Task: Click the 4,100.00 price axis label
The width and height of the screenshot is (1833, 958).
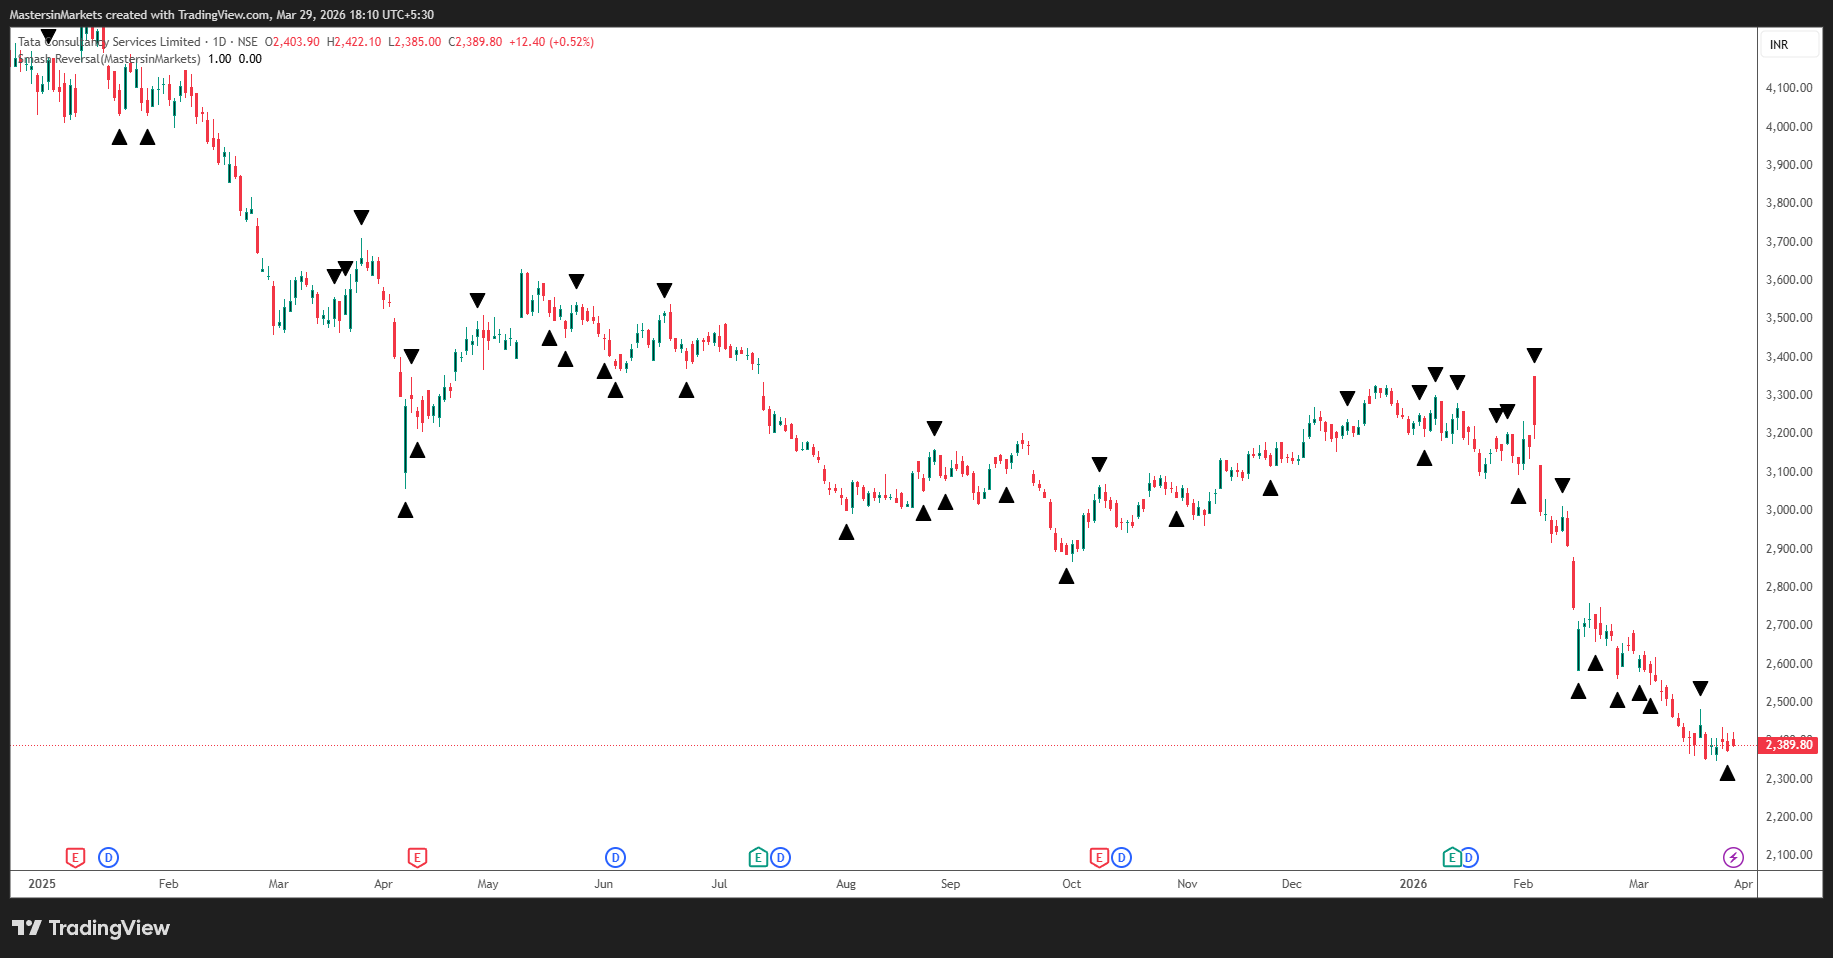Action: (1789, 88)
